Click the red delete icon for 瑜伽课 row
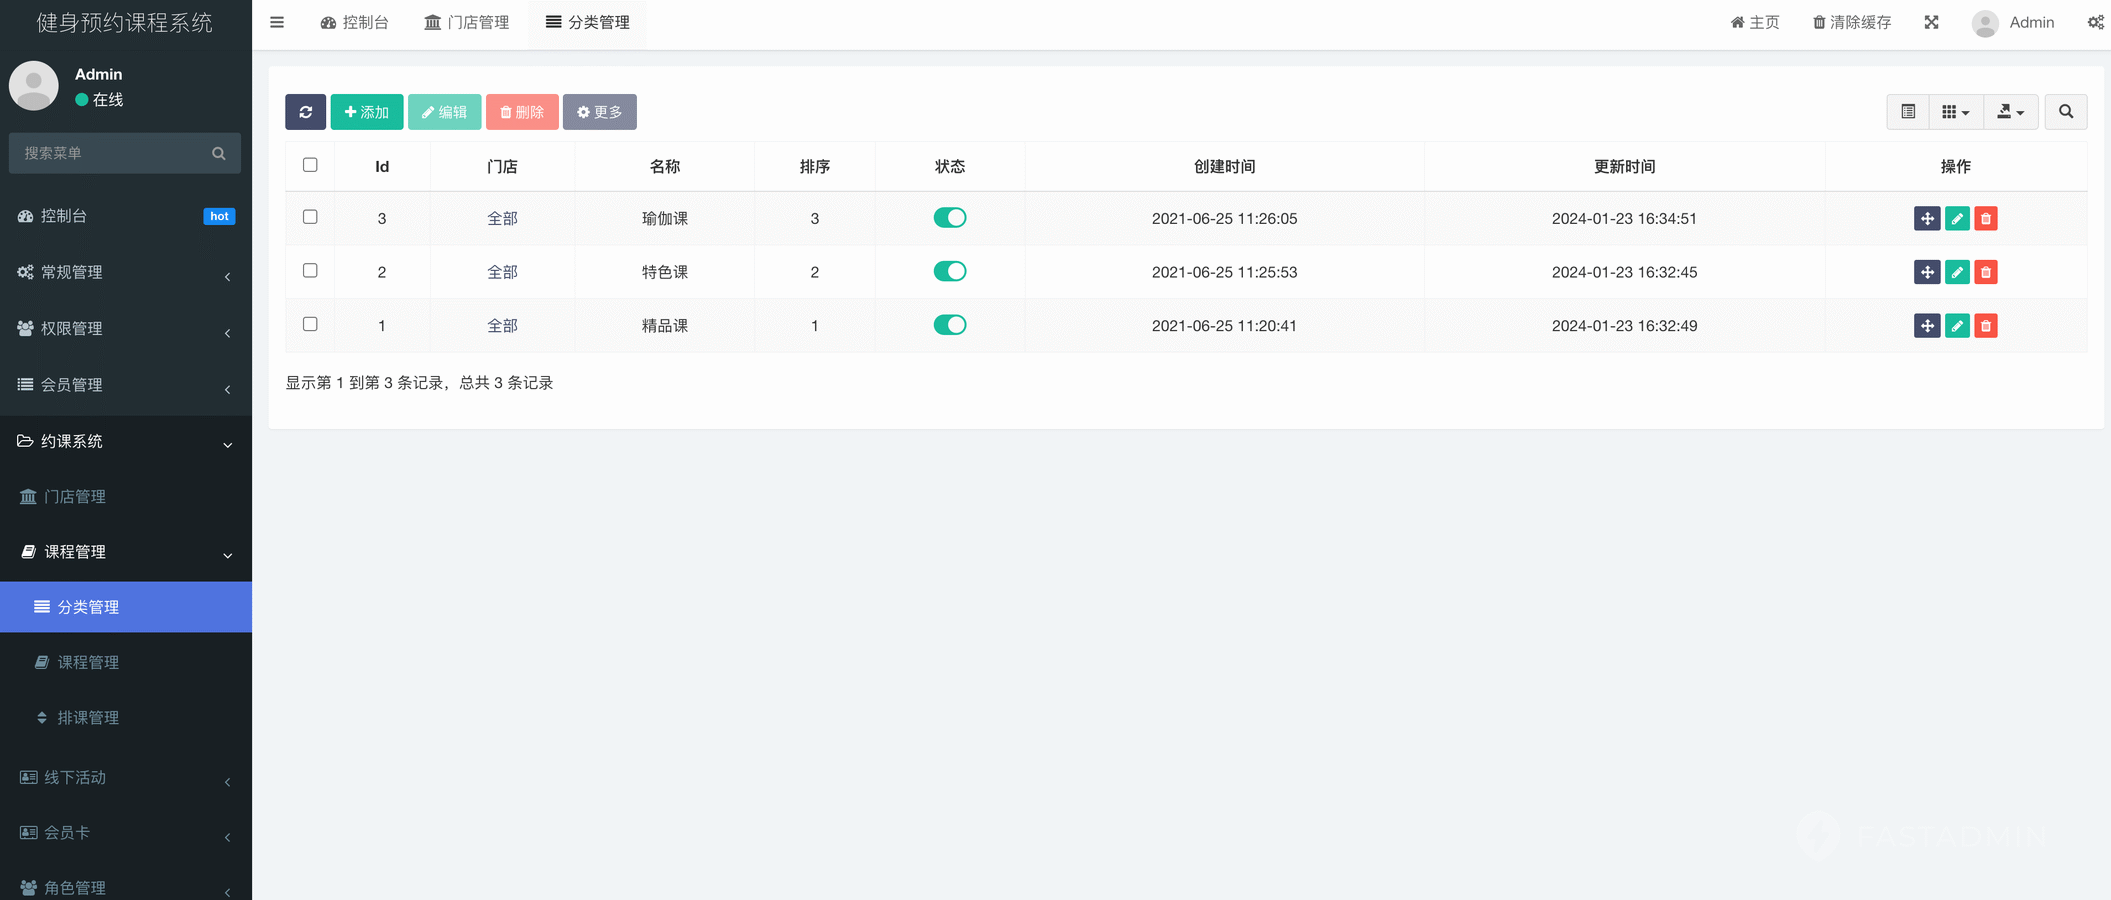Screen dimensions: 2111x900 tap(1986, 219)
